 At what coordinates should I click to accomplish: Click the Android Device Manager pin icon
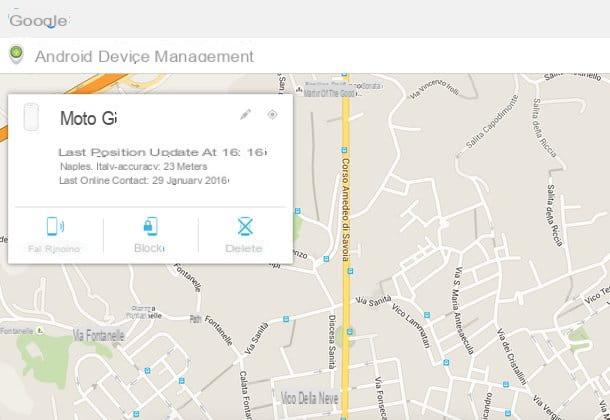click(16, 54)
